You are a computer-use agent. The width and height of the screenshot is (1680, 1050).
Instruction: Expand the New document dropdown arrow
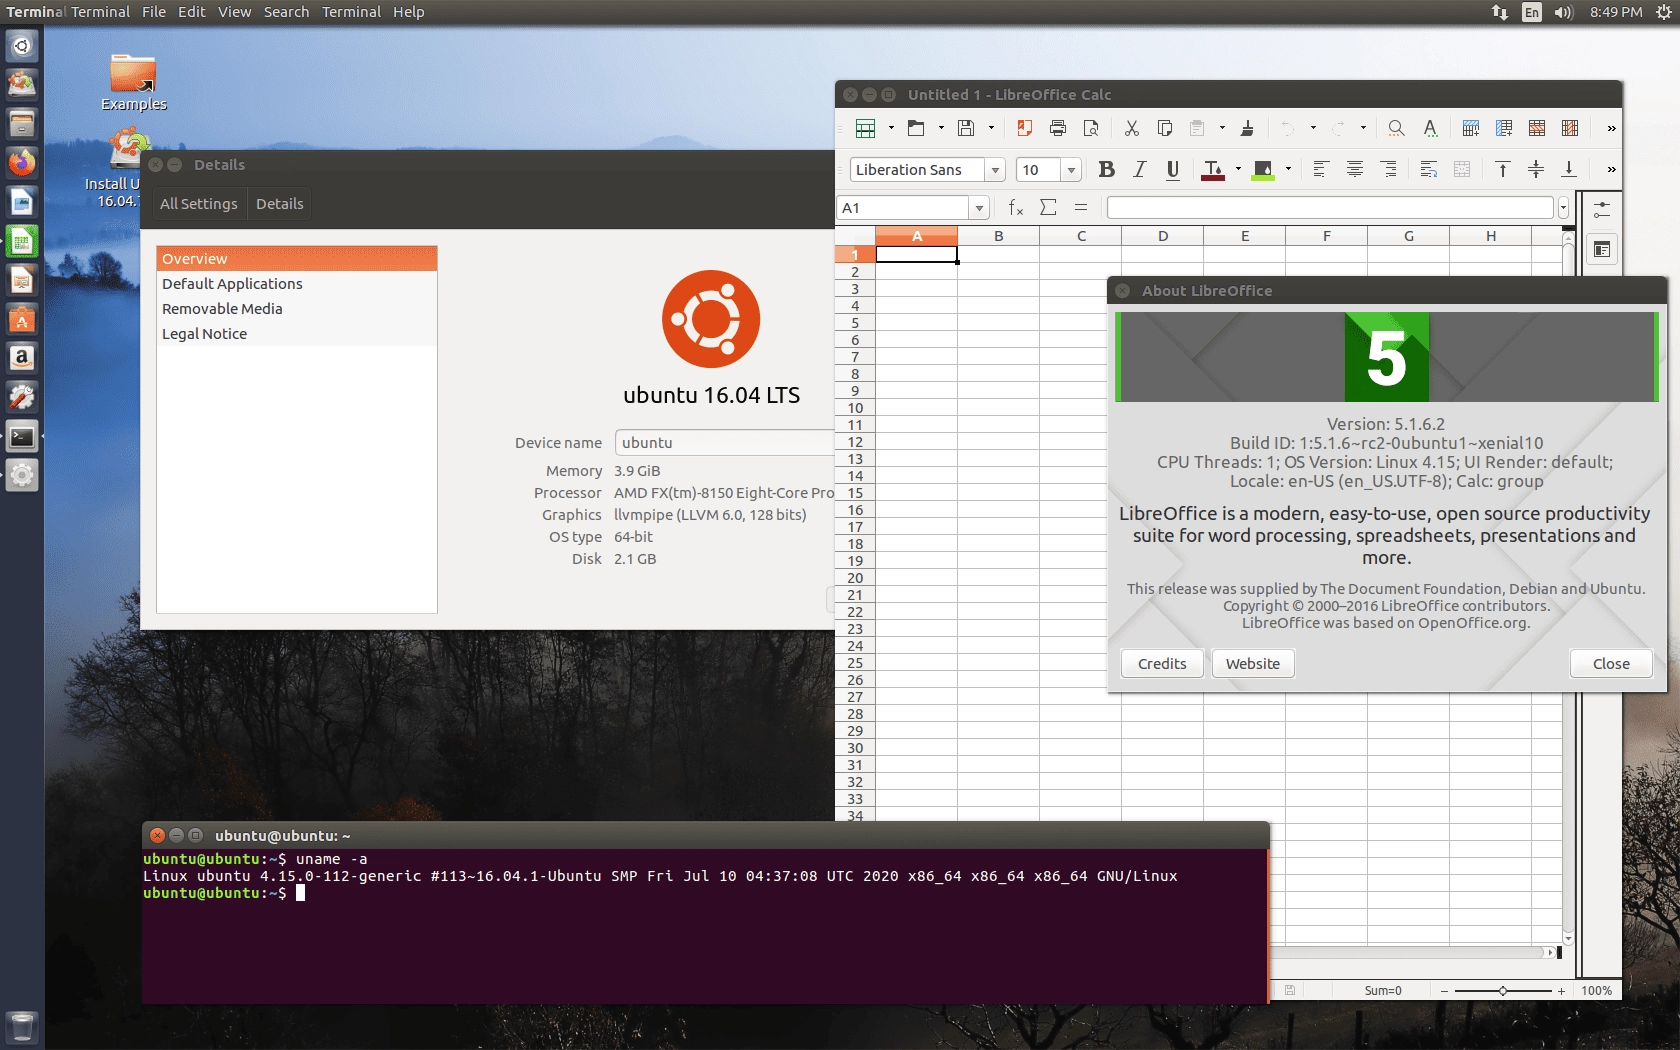click(891, 128)
